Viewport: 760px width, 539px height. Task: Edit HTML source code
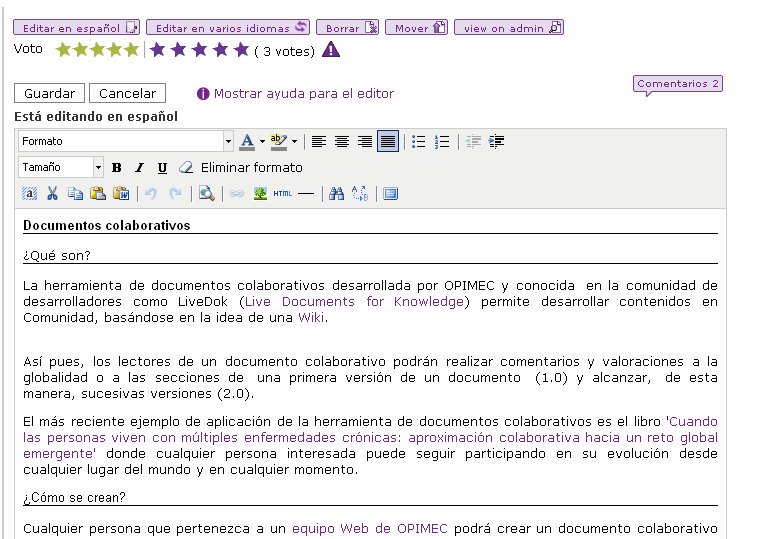(x=282, y=193)
